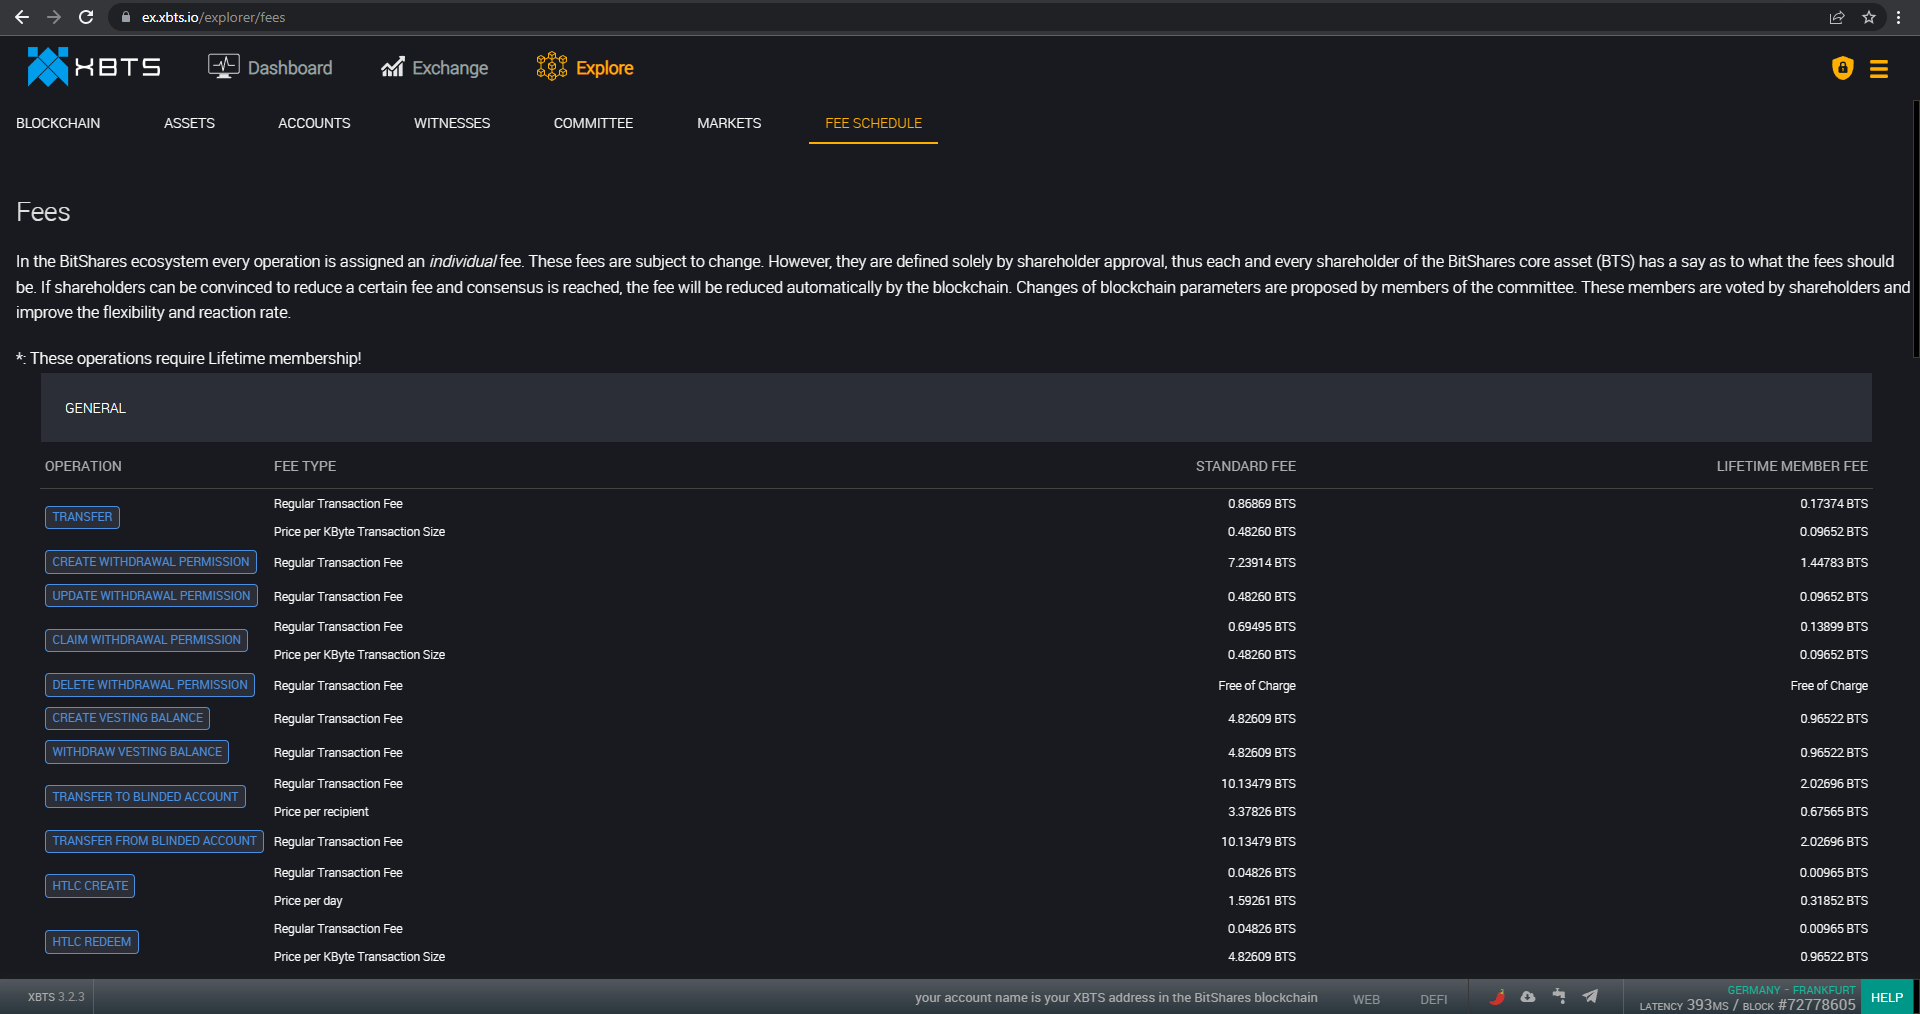Click the faucet icon in status bar

pos(1559,996)
